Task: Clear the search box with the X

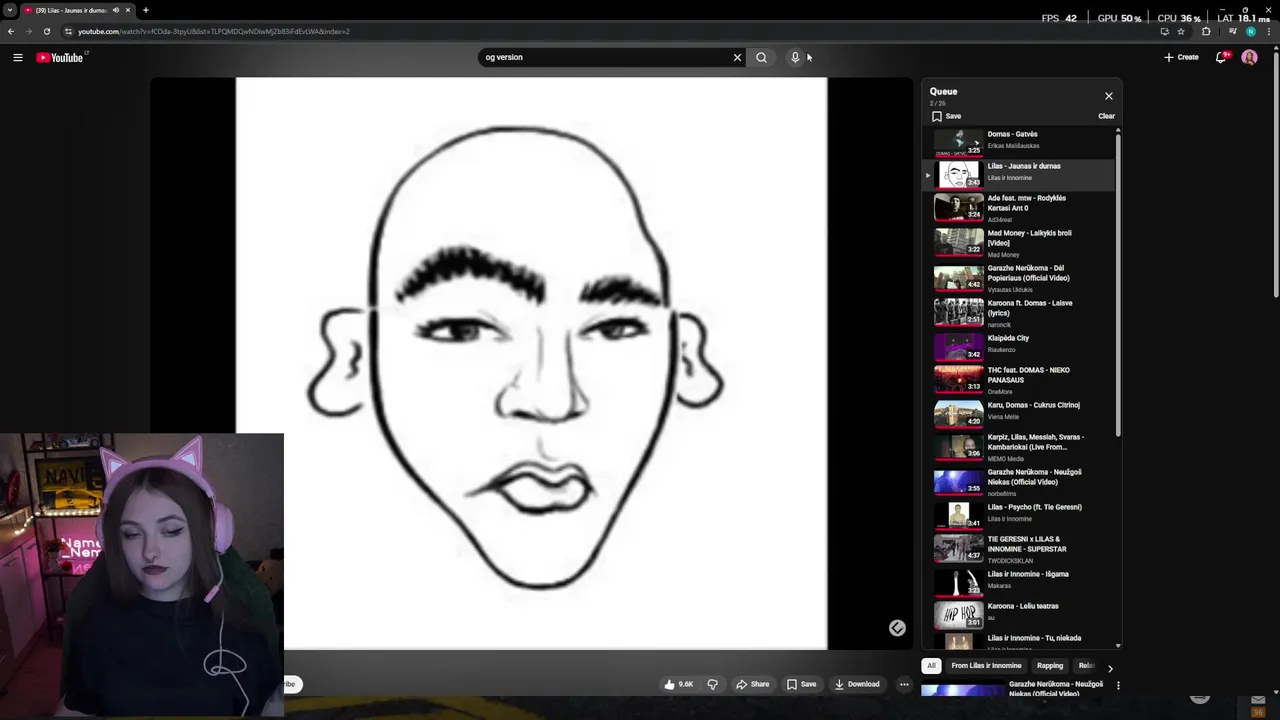Action: point(738,57)
